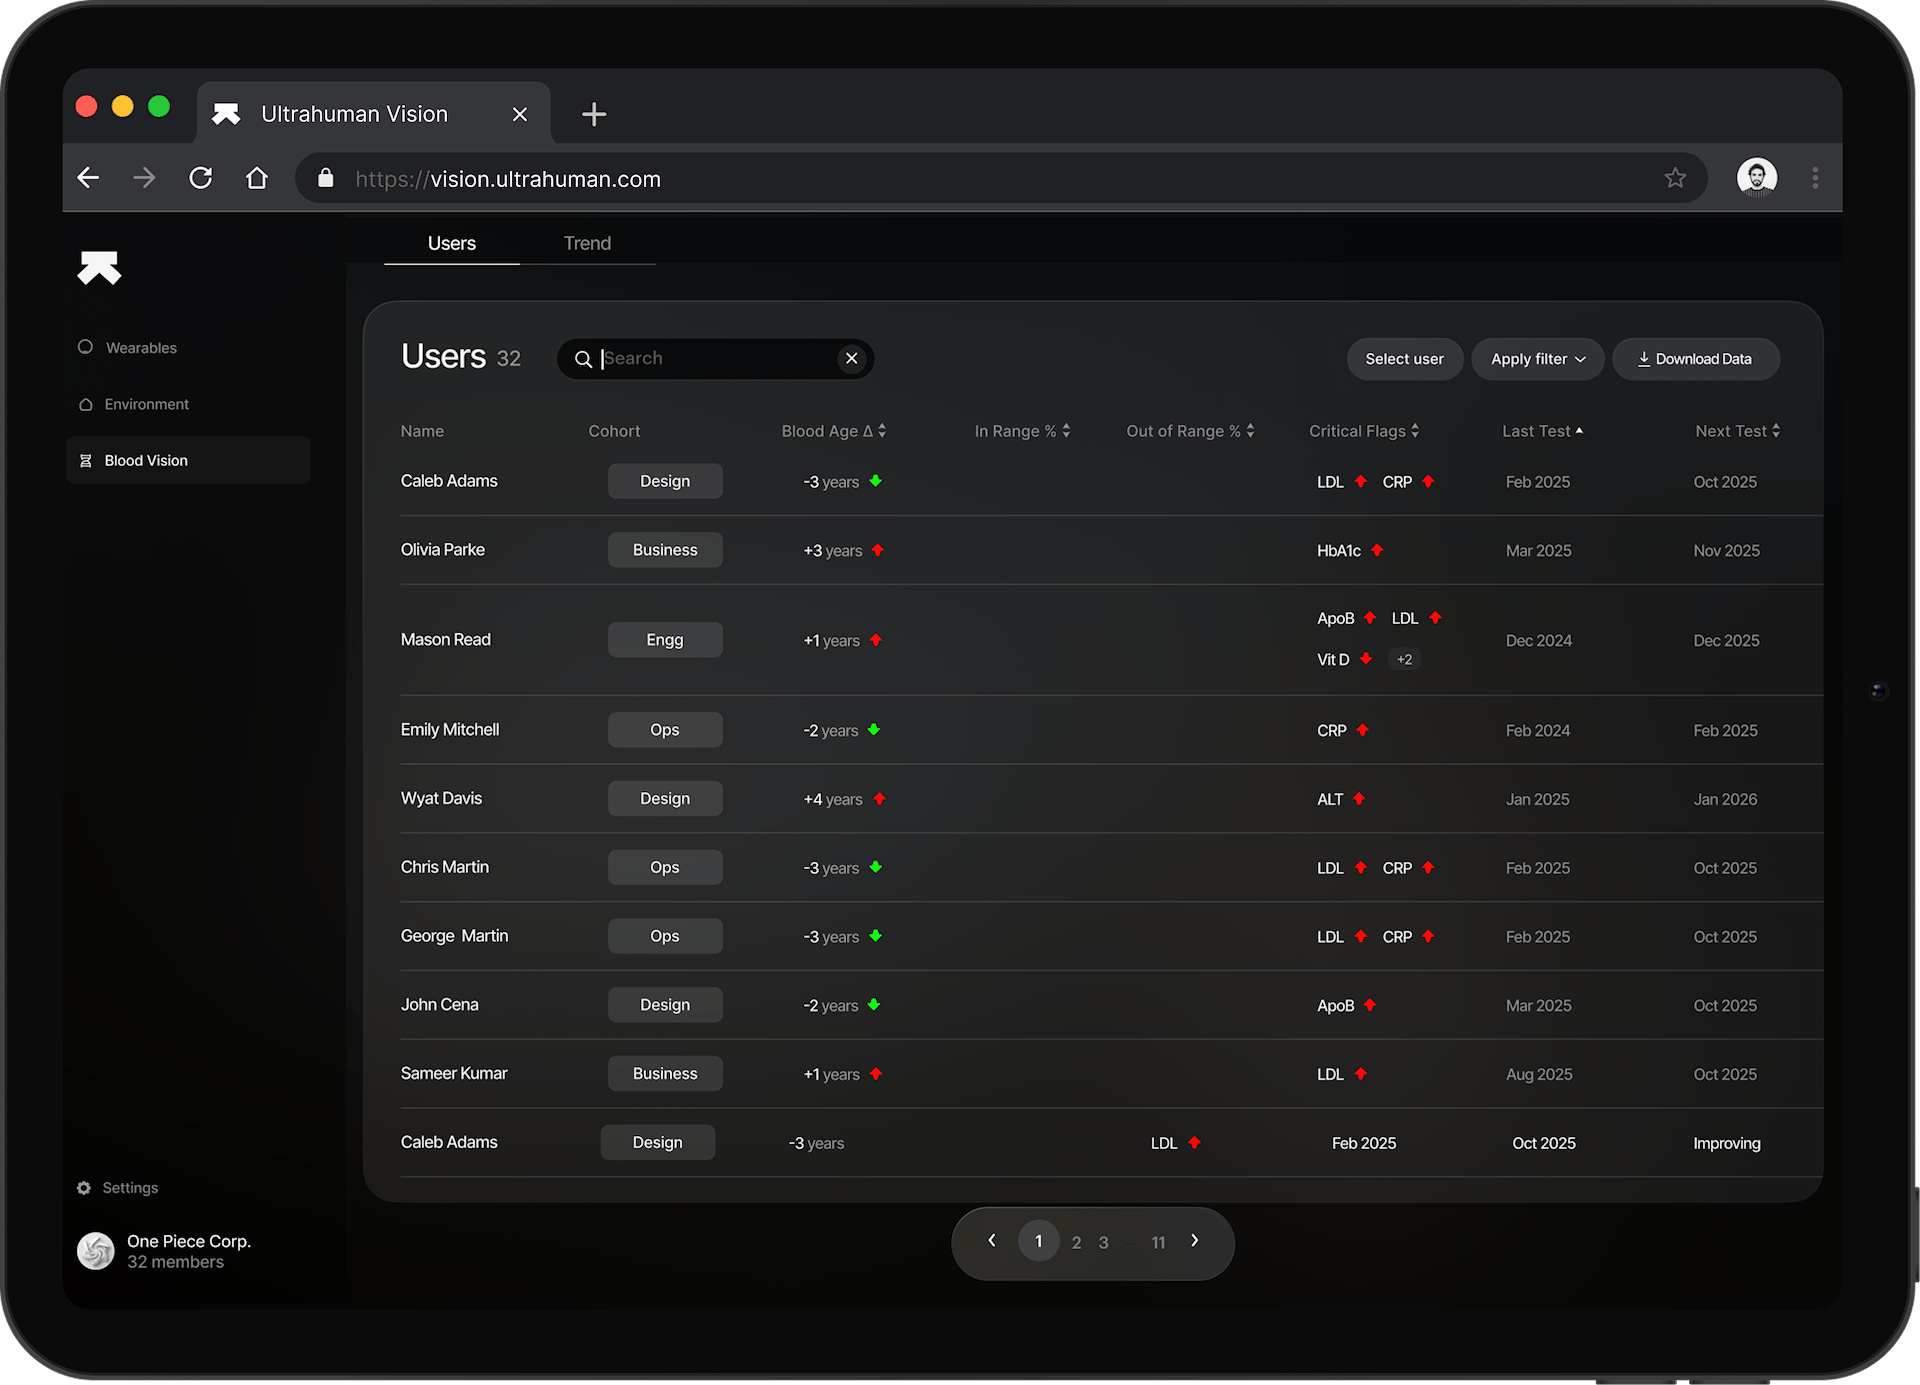Viewport: 1920px width, 1385px height.
Task: Open Settings via the gear icon
Action: click(84, 1187)
